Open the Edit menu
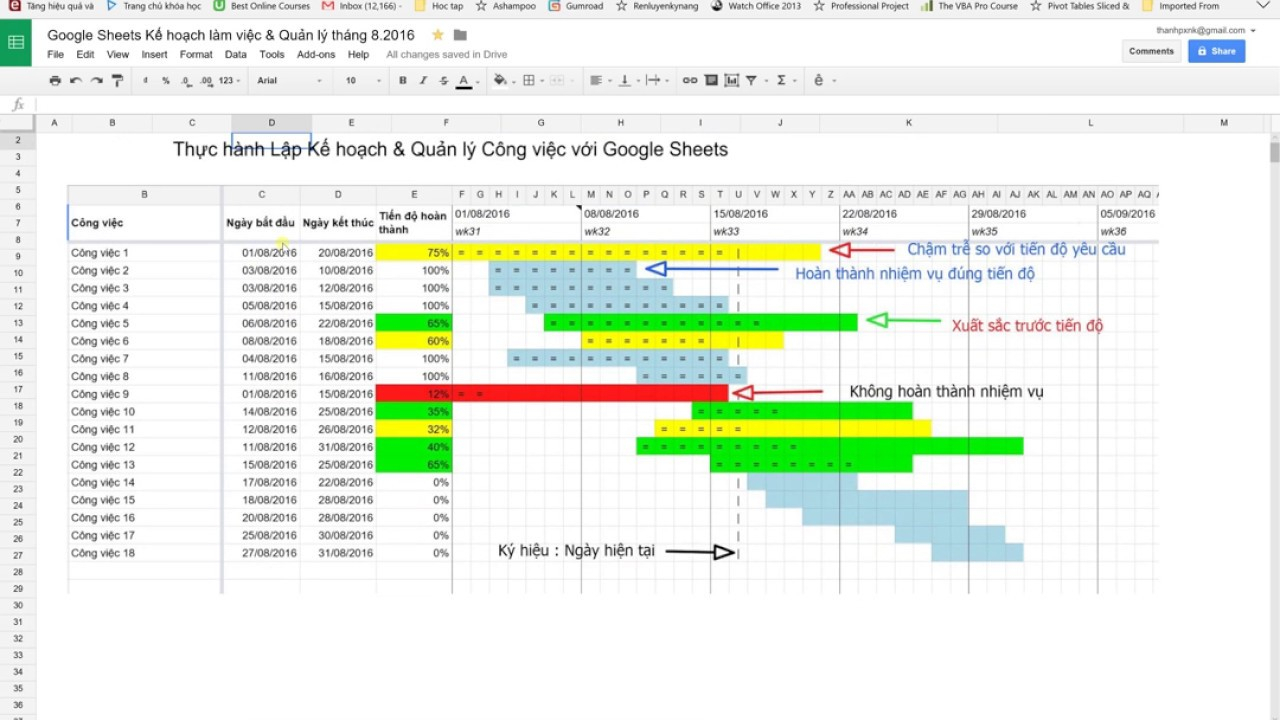The image size is (1280, 720). coord(85,54)
